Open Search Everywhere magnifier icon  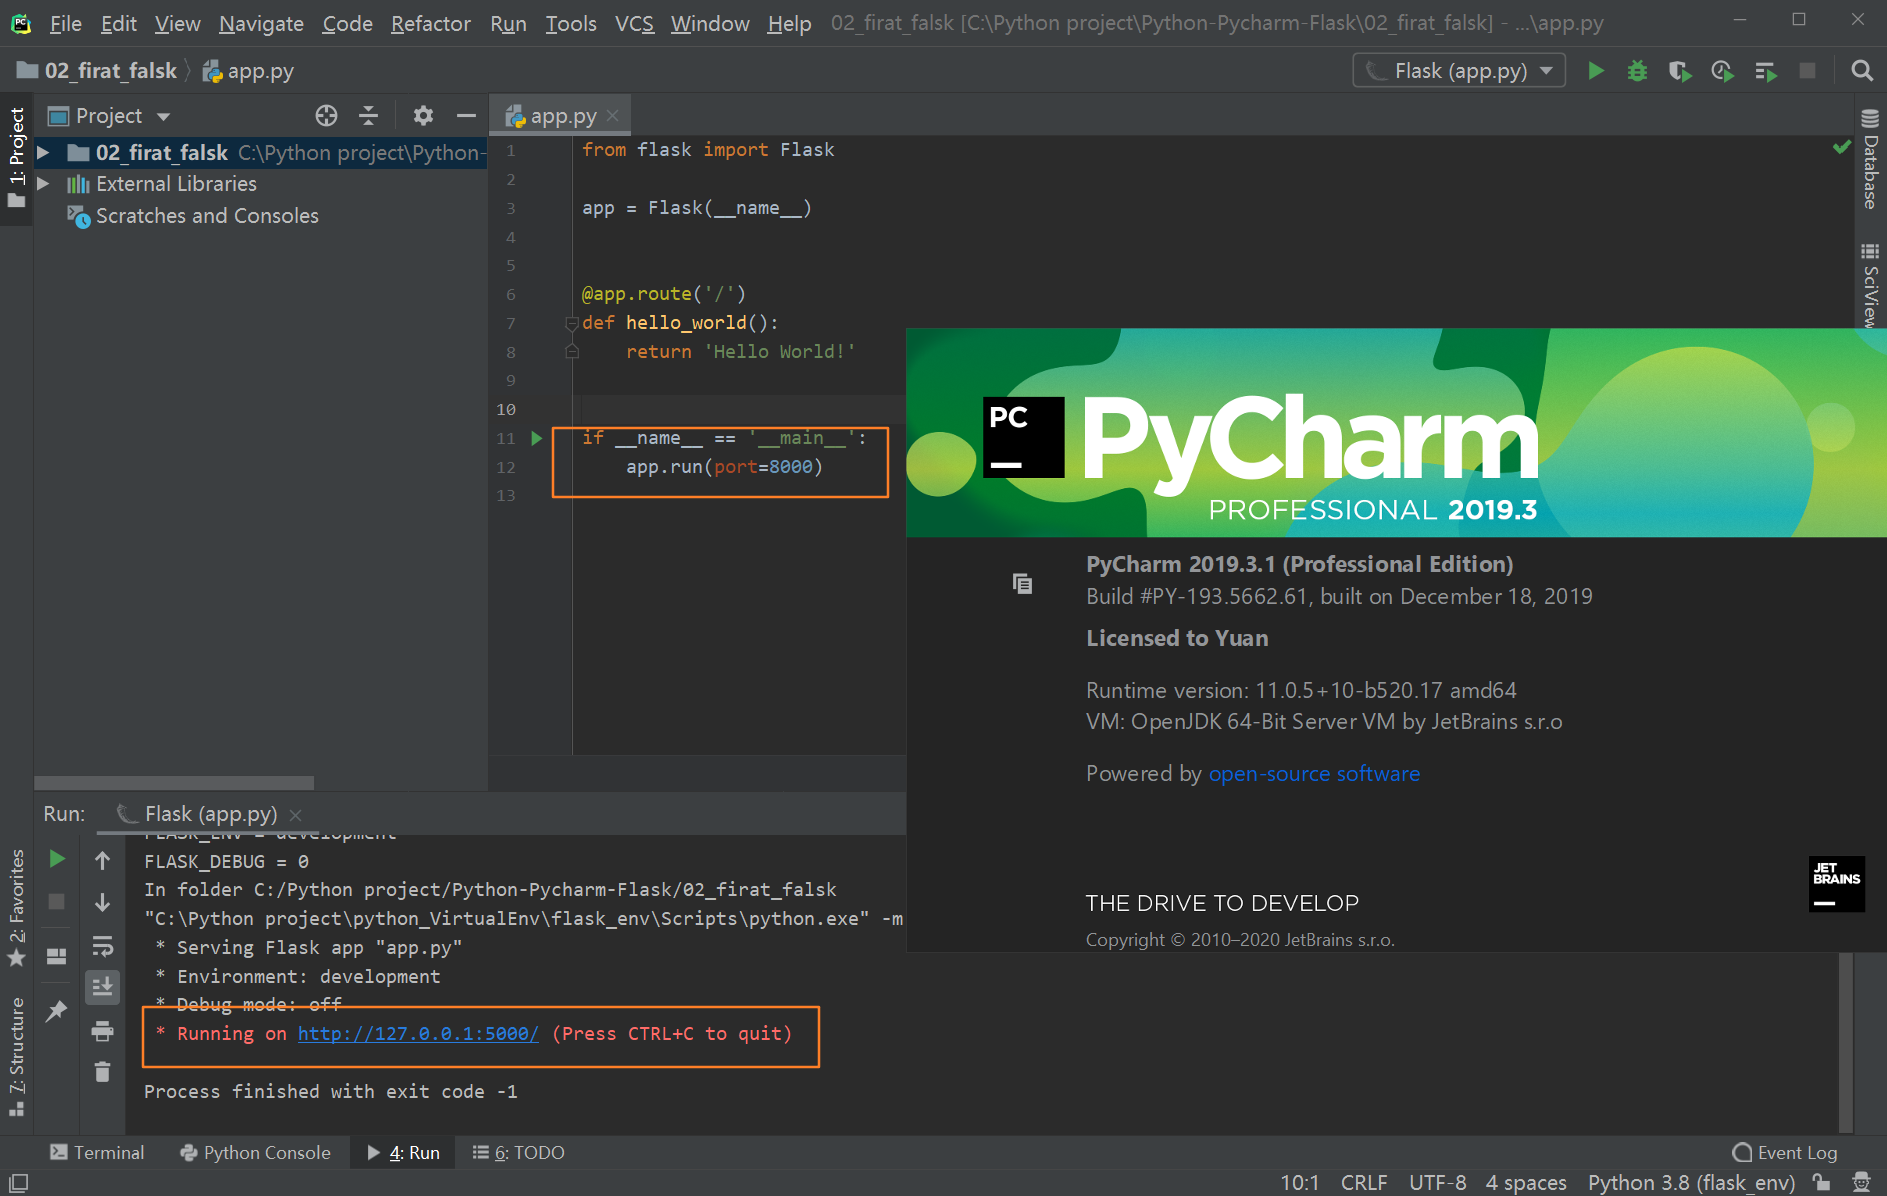tap(1861, 71)
